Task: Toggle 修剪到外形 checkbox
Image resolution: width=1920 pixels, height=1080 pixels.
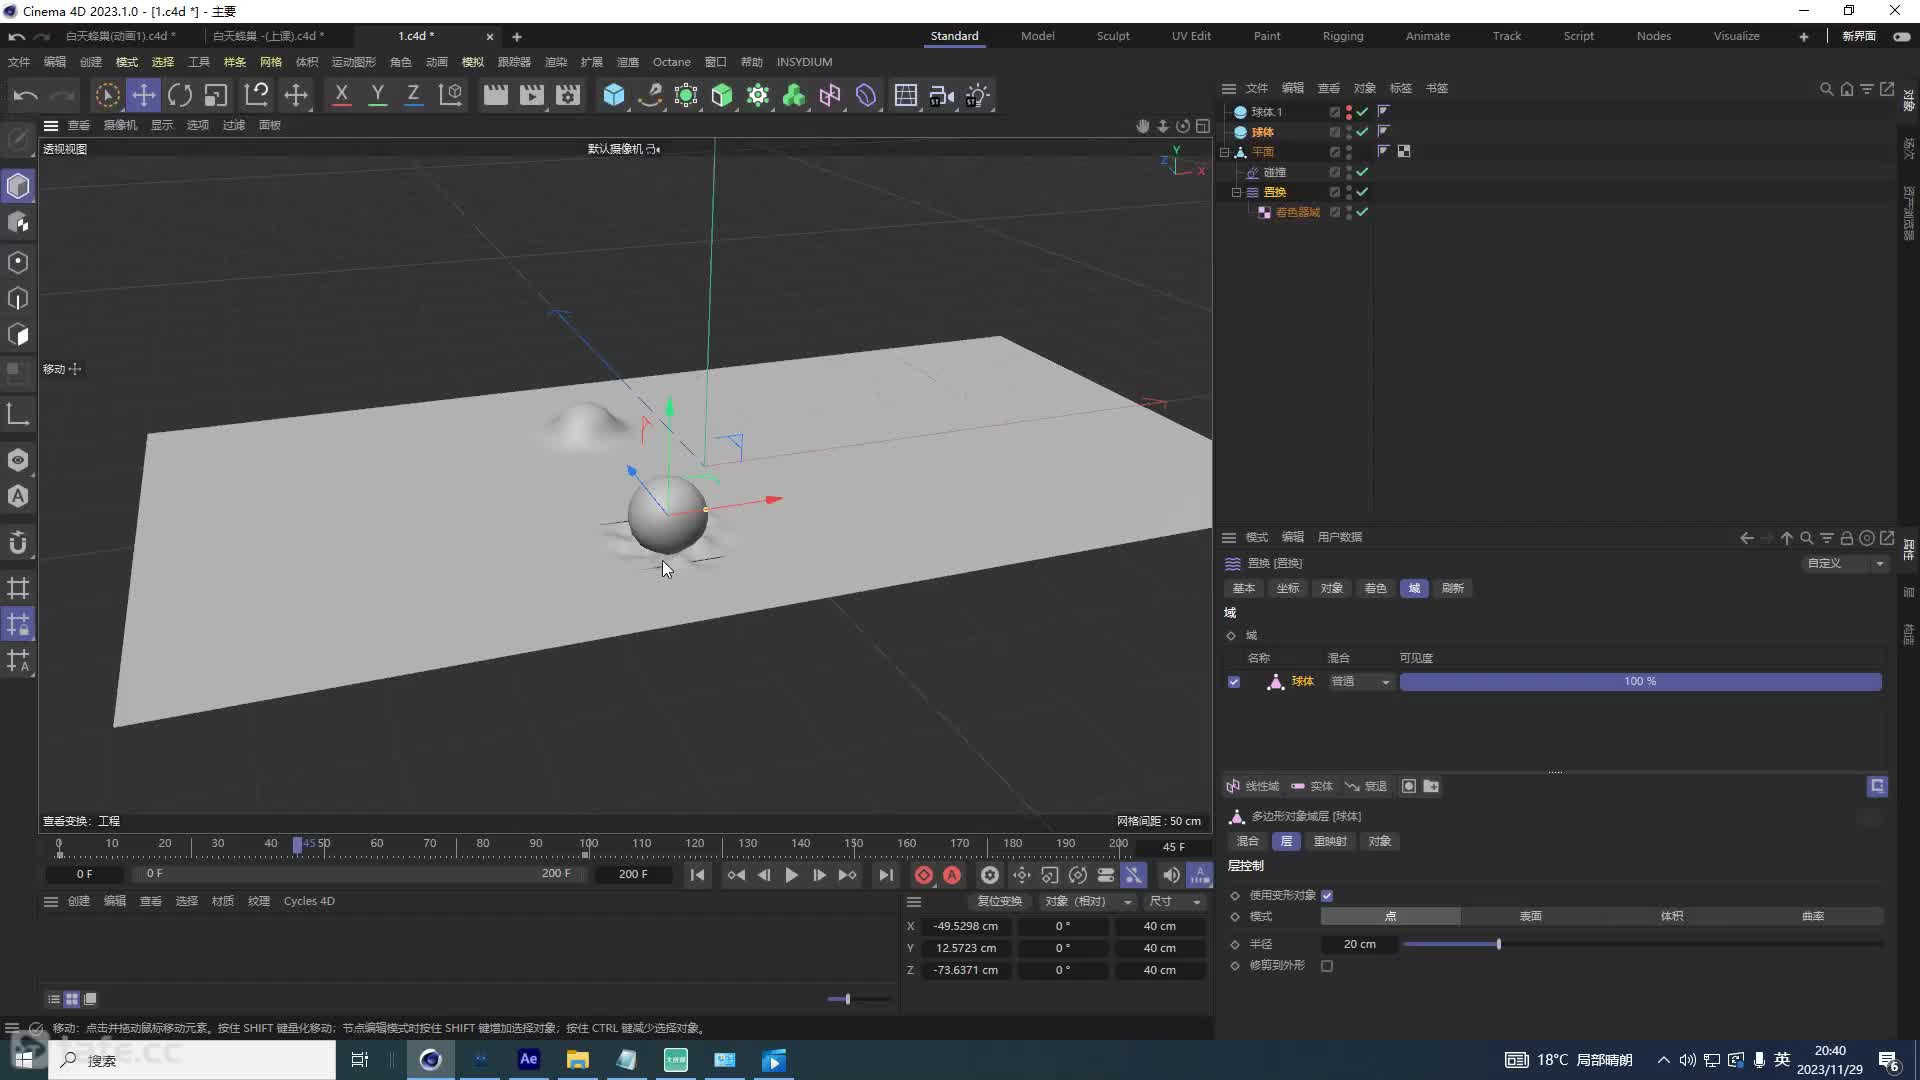Action: pos(1327,966)
